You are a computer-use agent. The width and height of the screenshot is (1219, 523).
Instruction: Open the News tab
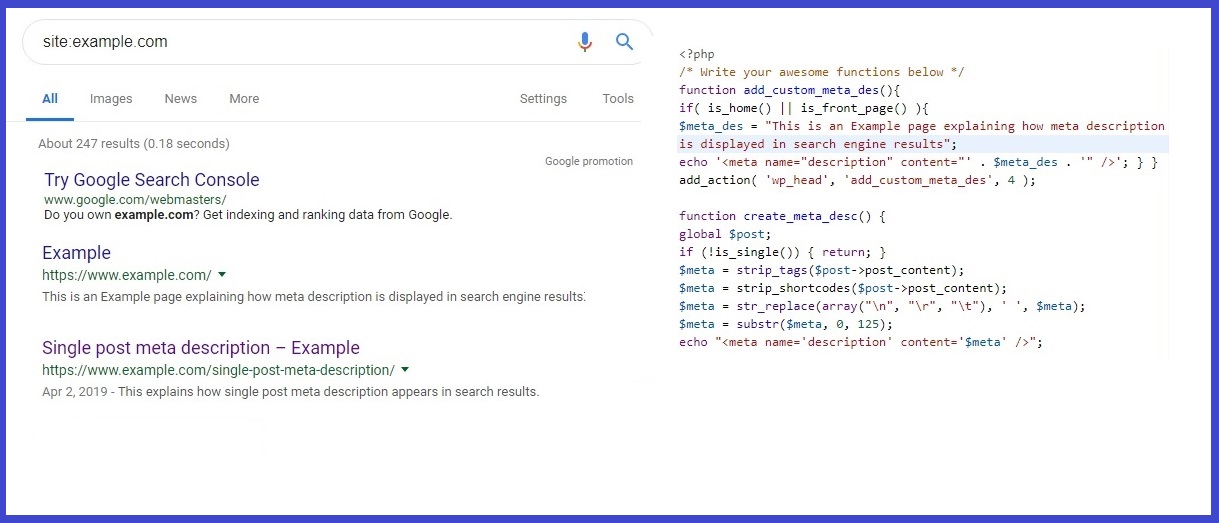[181, 99]
